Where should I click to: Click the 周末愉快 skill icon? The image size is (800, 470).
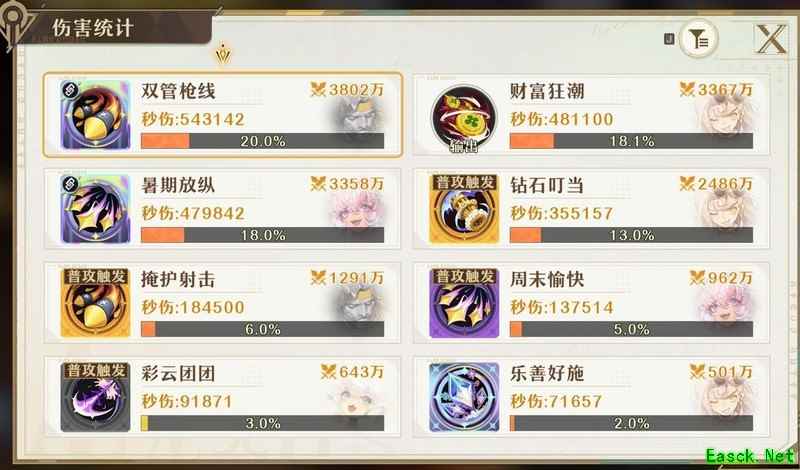pyautogui.click(x=464, y=303)
